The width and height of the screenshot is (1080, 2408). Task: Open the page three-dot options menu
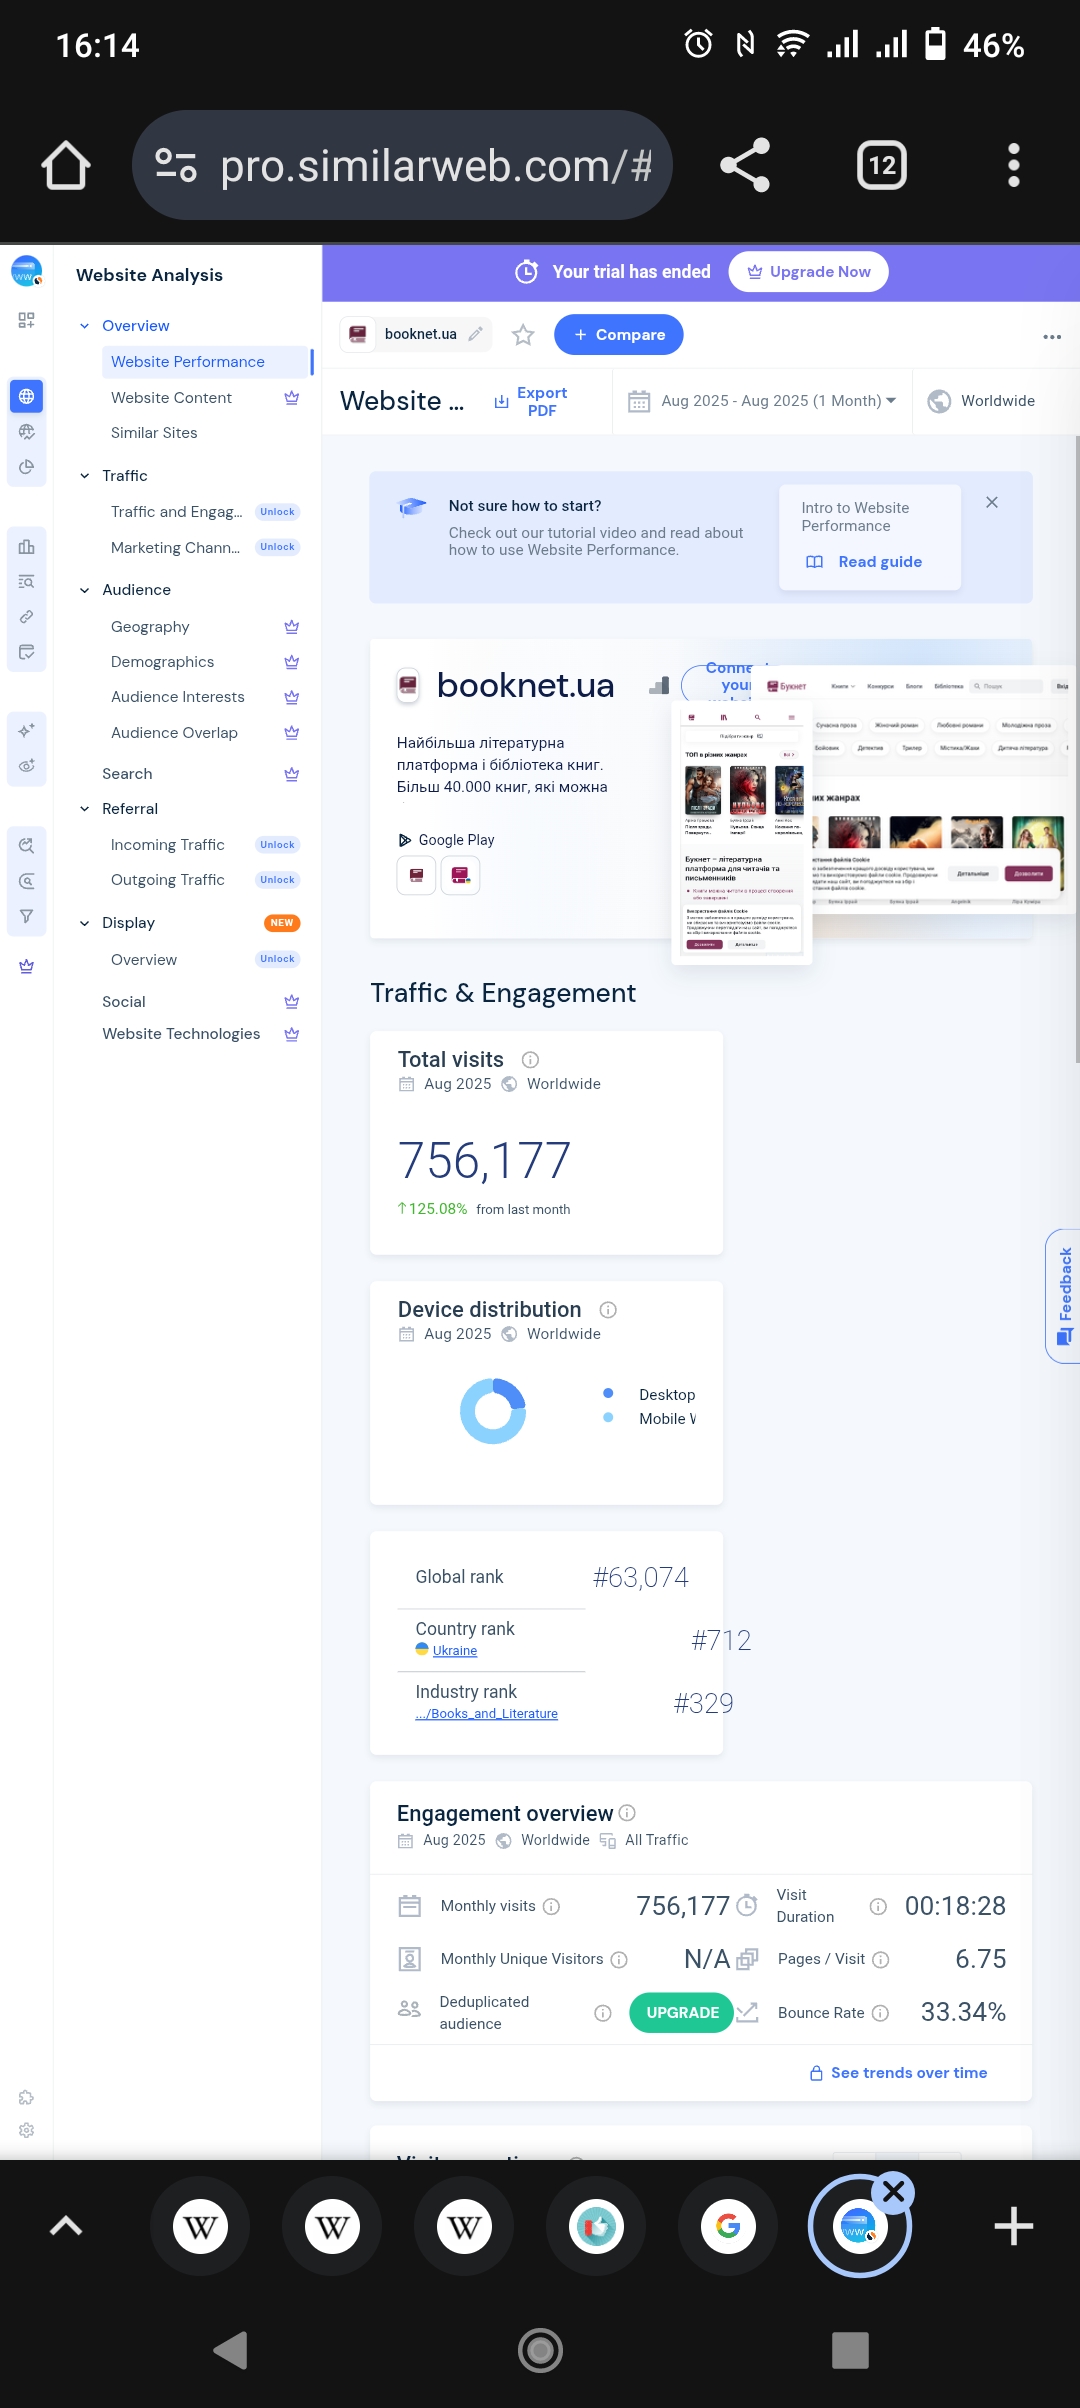coord(1052,336)
